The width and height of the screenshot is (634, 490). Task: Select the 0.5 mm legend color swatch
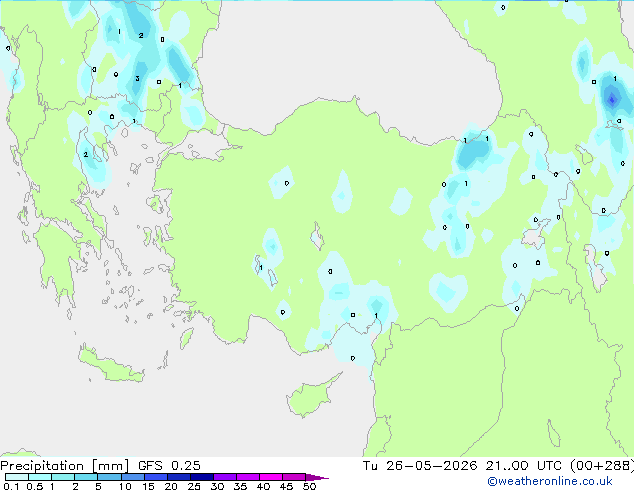[x=40, y=477]
